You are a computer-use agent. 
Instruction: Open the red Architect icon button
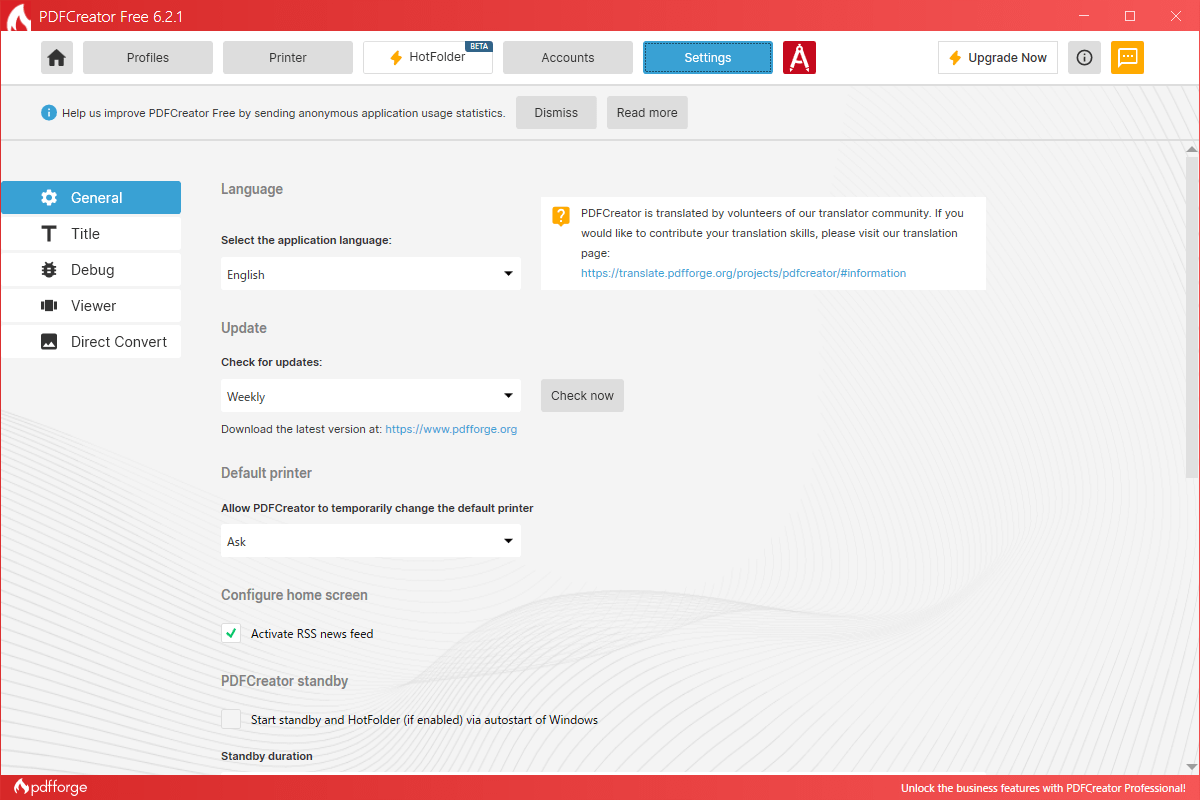799,58
